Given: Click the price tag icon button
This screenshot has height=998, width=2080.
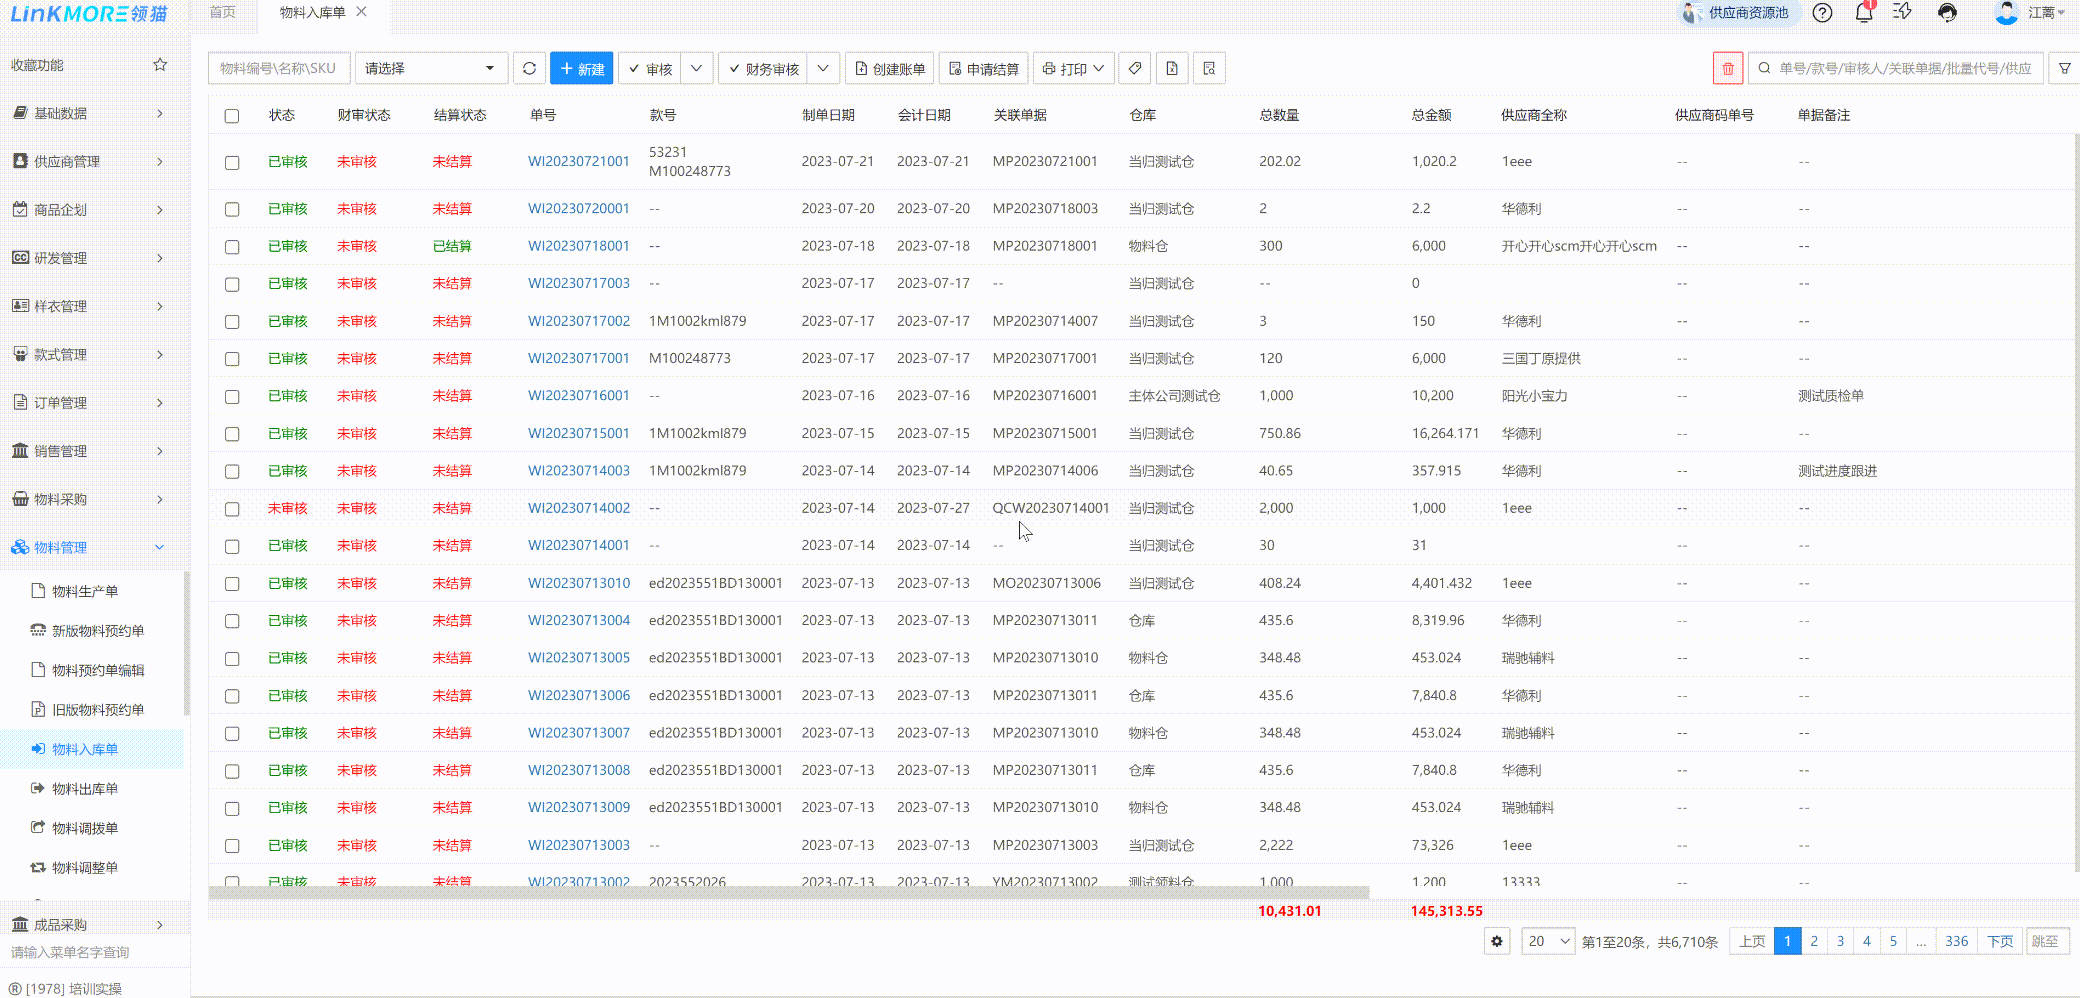Looking at the screenshot, I should 1135,69.
